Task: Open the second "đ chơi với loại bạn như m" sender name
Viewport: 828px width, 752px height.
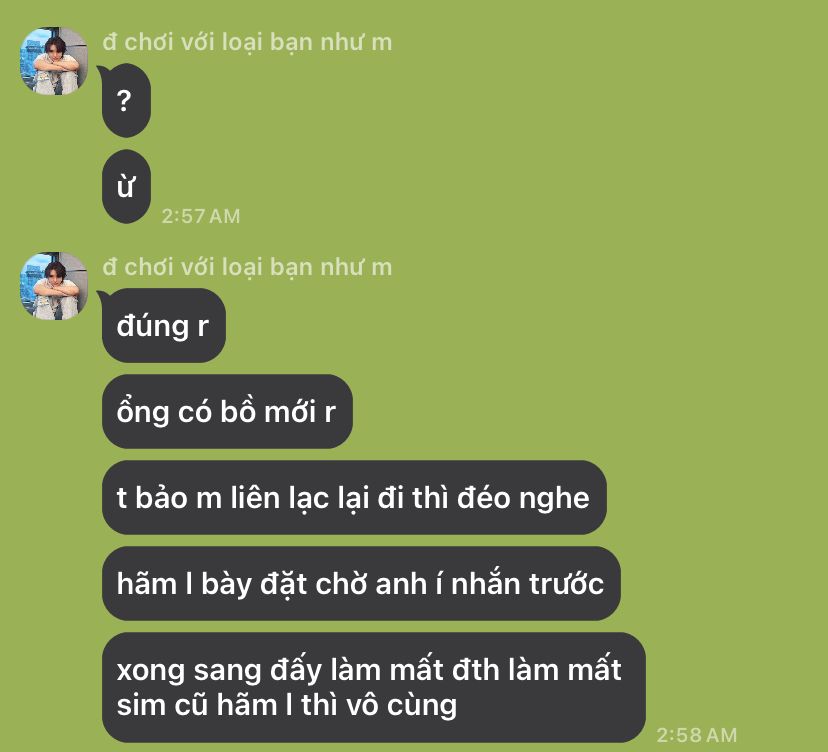Action: (247, 267)
